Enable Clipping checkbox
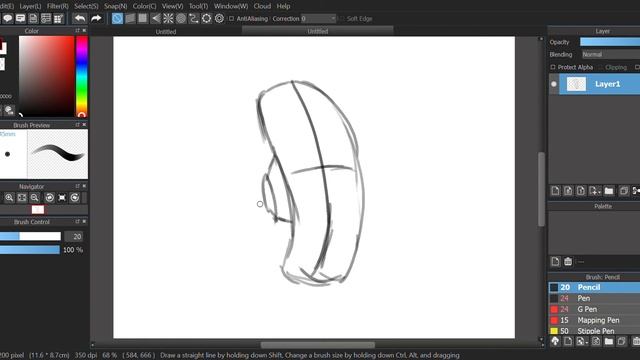Screen dimensions: 640x360 601,67
